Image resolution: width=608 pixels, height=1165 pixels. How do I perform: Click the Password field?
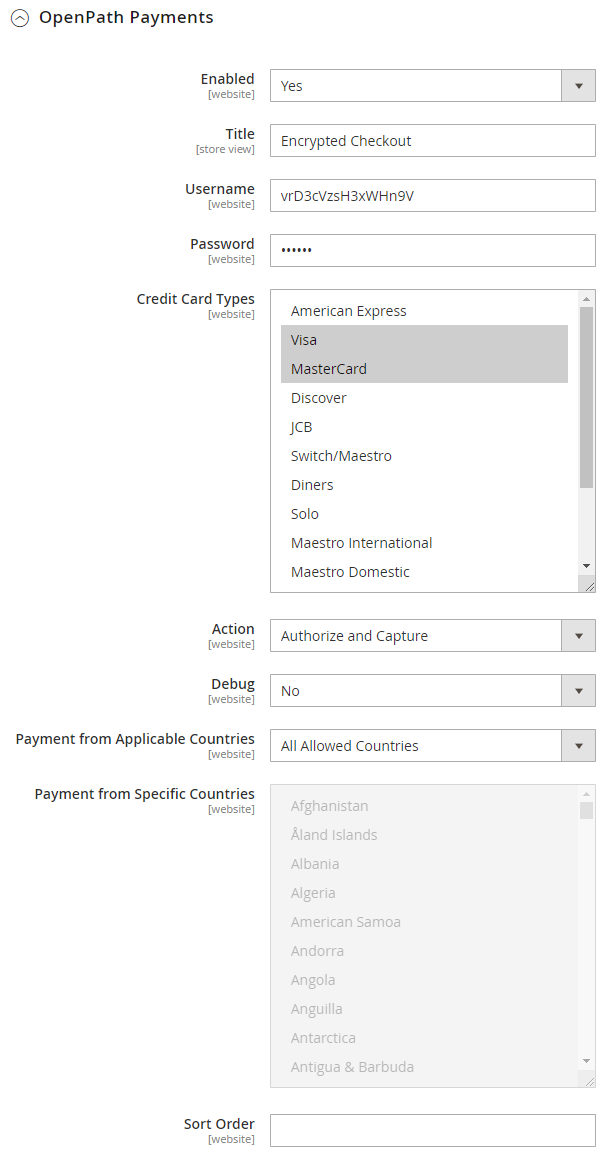(433, 250)
